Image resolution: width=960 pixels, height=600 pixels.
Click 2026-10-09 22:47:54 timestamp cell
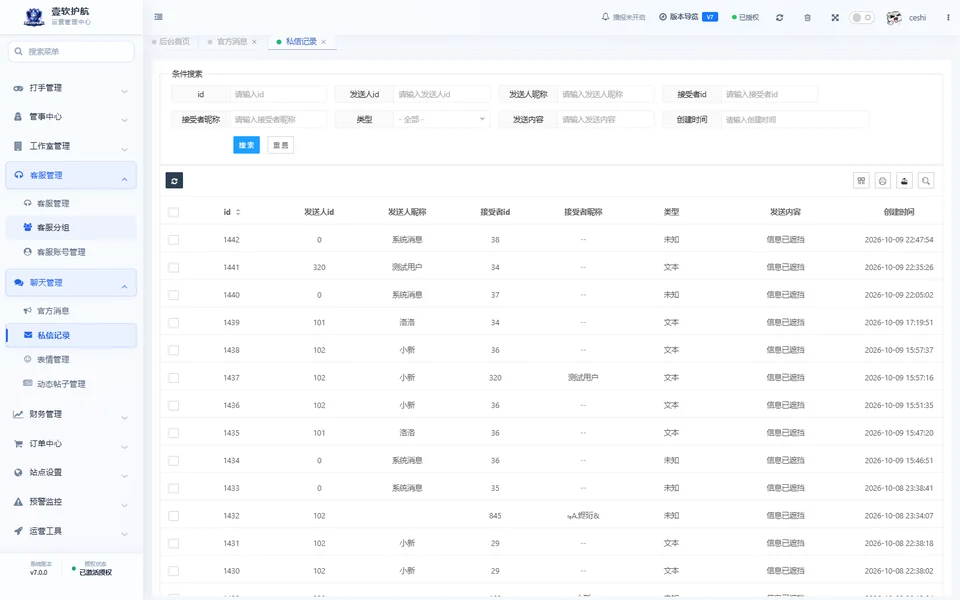click(899, 240)
